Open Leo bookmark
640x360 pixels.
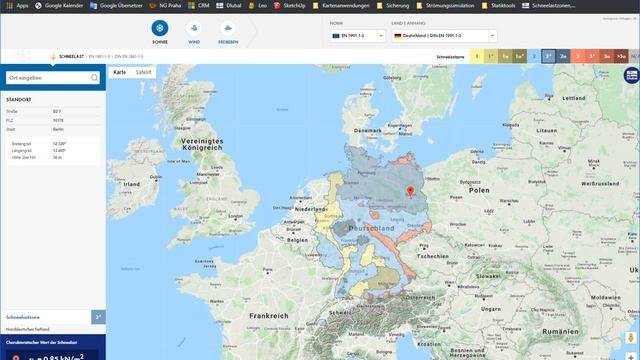pos(258,6)
